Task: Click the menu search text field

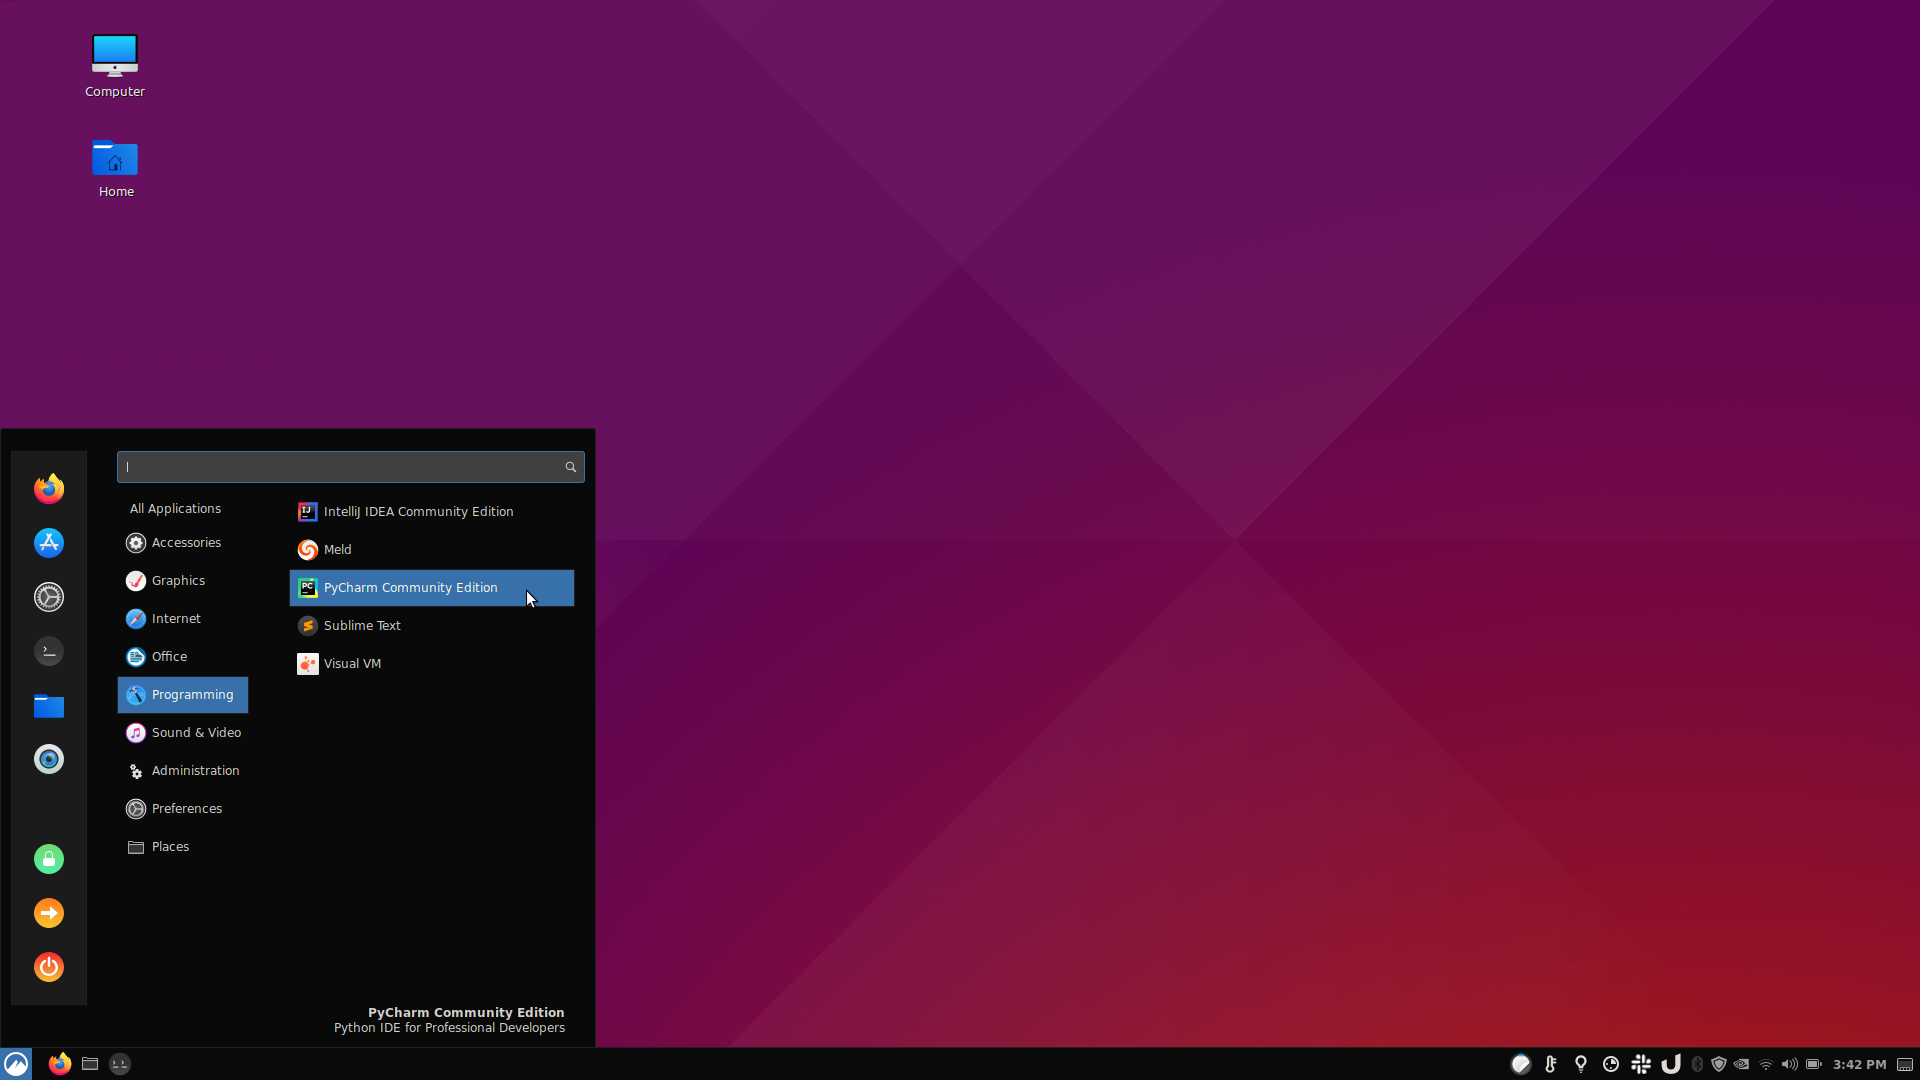Action: point(350,466)
